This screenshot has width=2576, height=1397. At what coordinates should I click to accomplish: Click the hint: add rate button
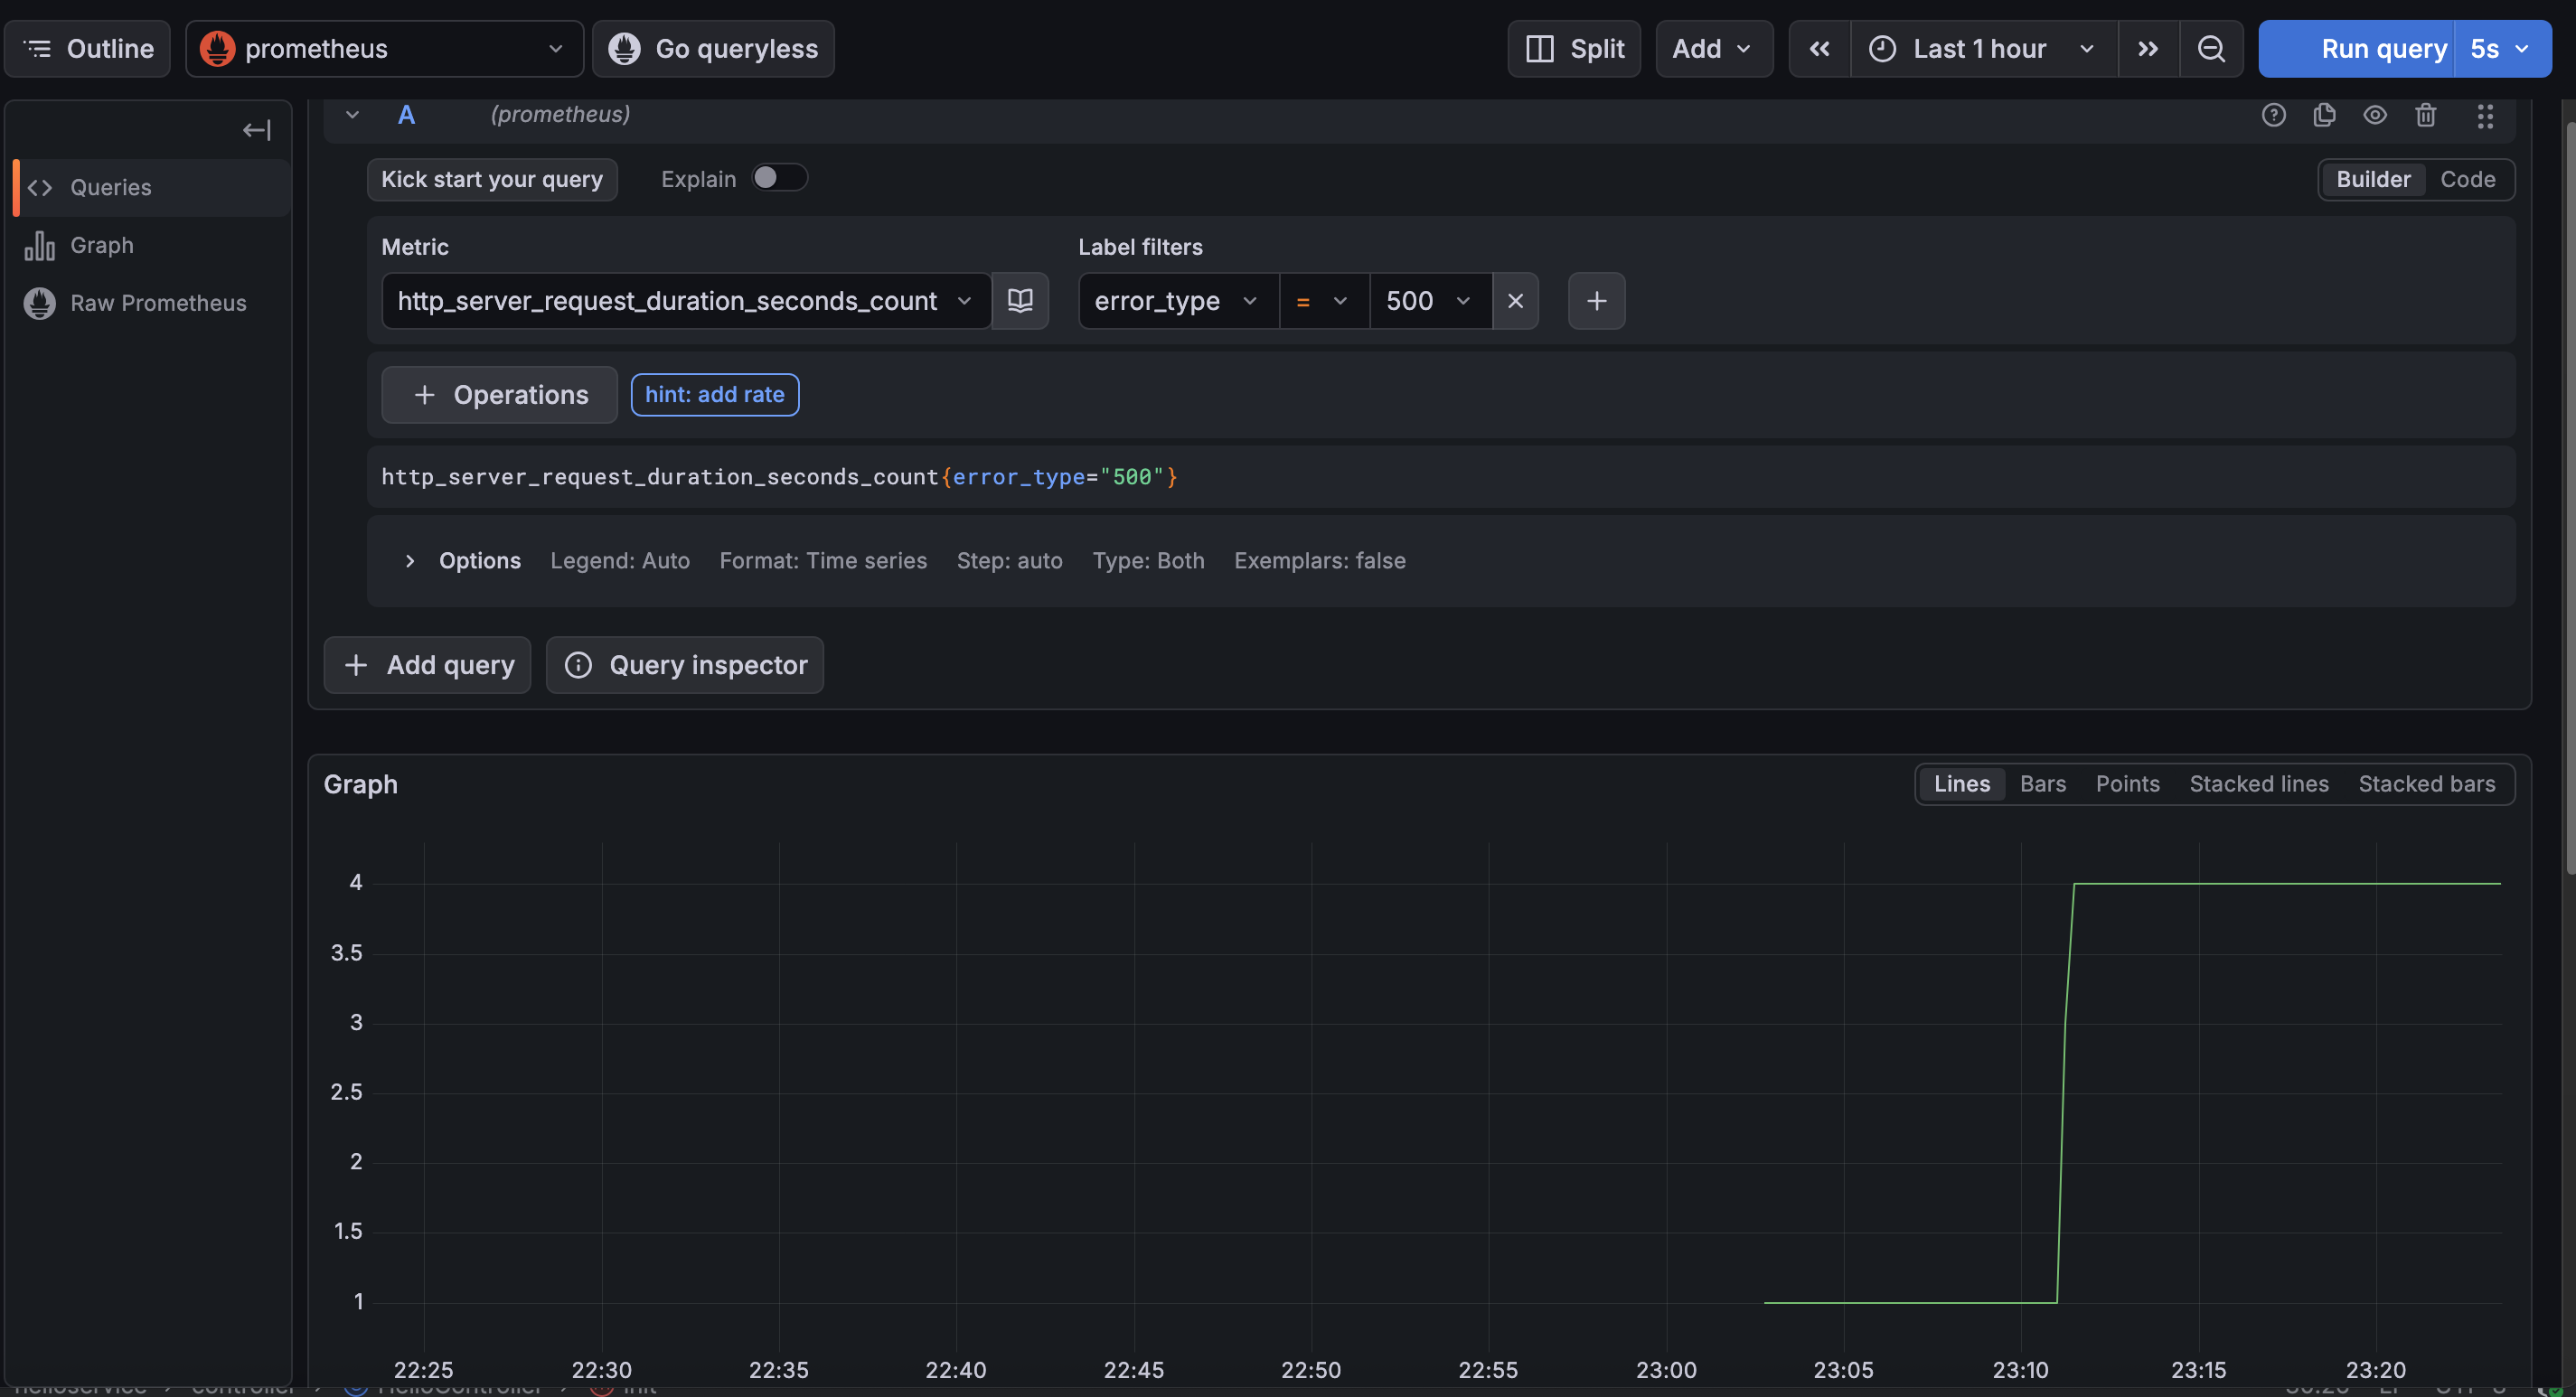point(714,395)
